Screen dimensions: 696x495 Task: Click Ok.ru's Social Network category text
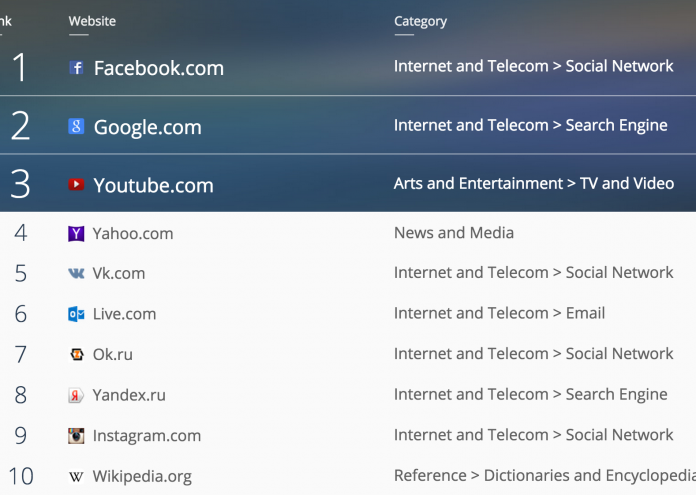[x=534, y=353]
